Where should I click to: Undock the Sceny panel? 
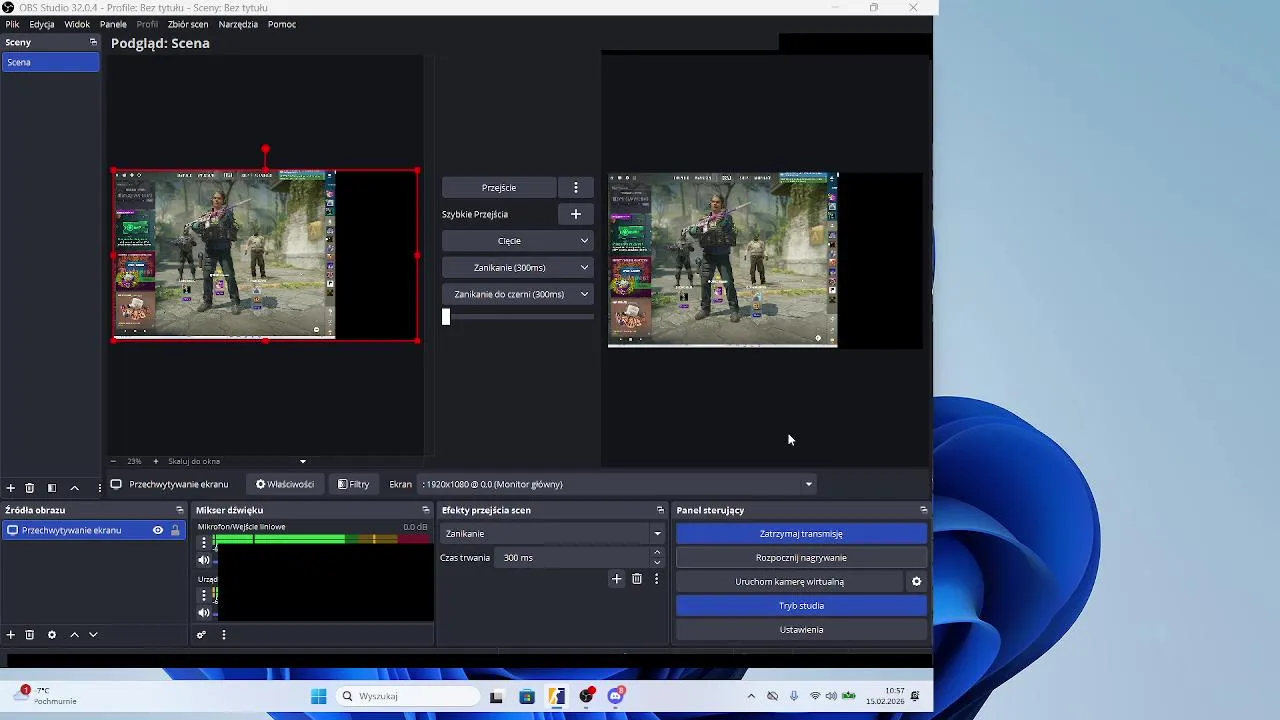point(93,42)
